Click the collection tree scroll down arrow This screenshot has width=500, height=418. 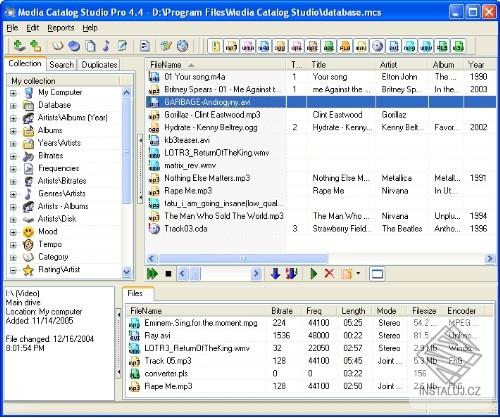[x=127, y=272]
